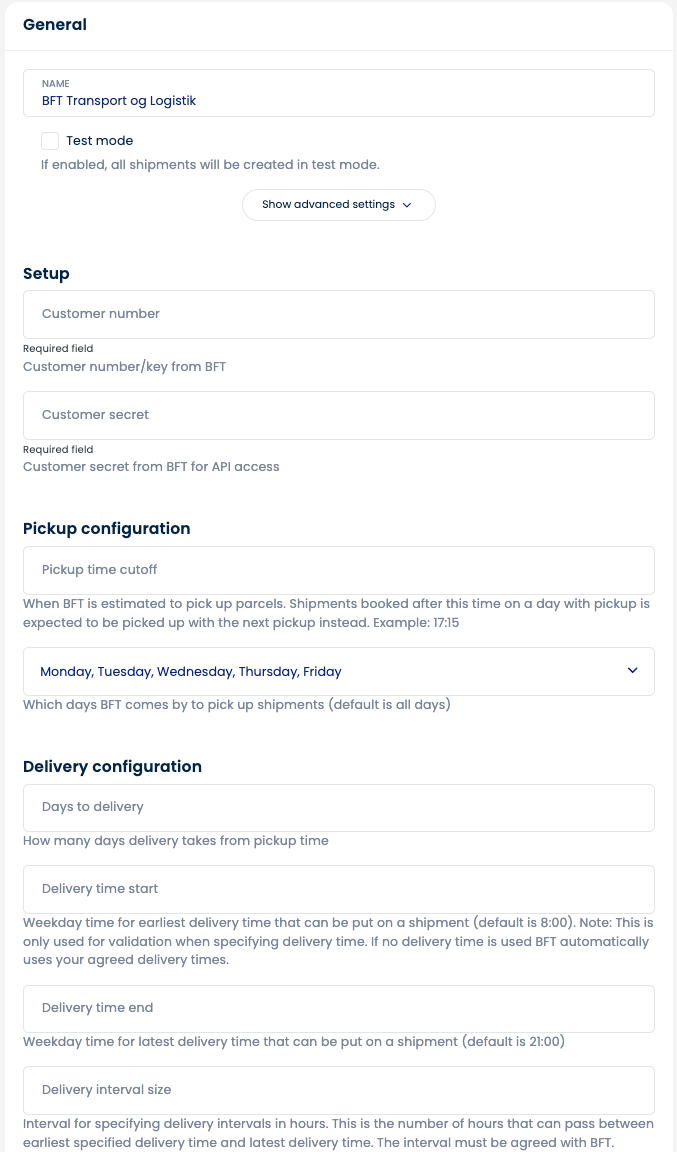Click the Pickup time cutoff field
This screenshot has width=677, height=1152.
pyautogui.click(x=338, y=570)
